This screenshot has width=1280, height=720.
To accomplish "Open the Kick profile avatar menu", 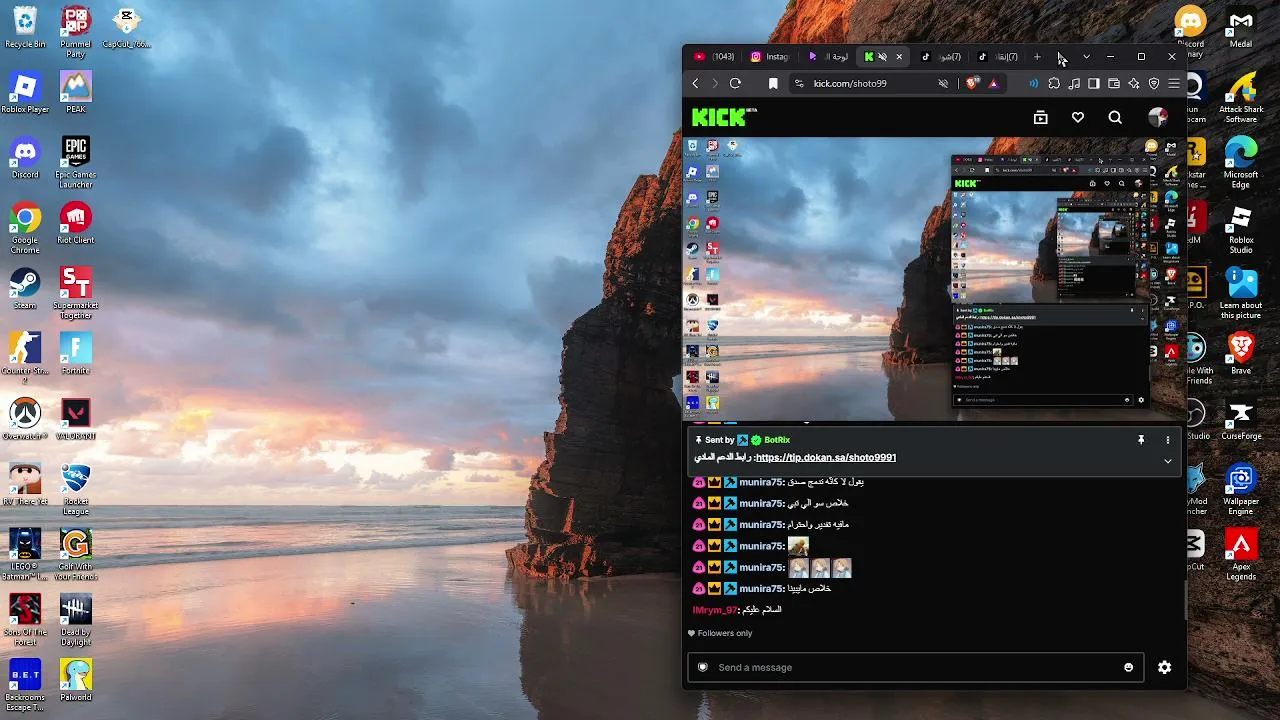I will pos(1157,117).
